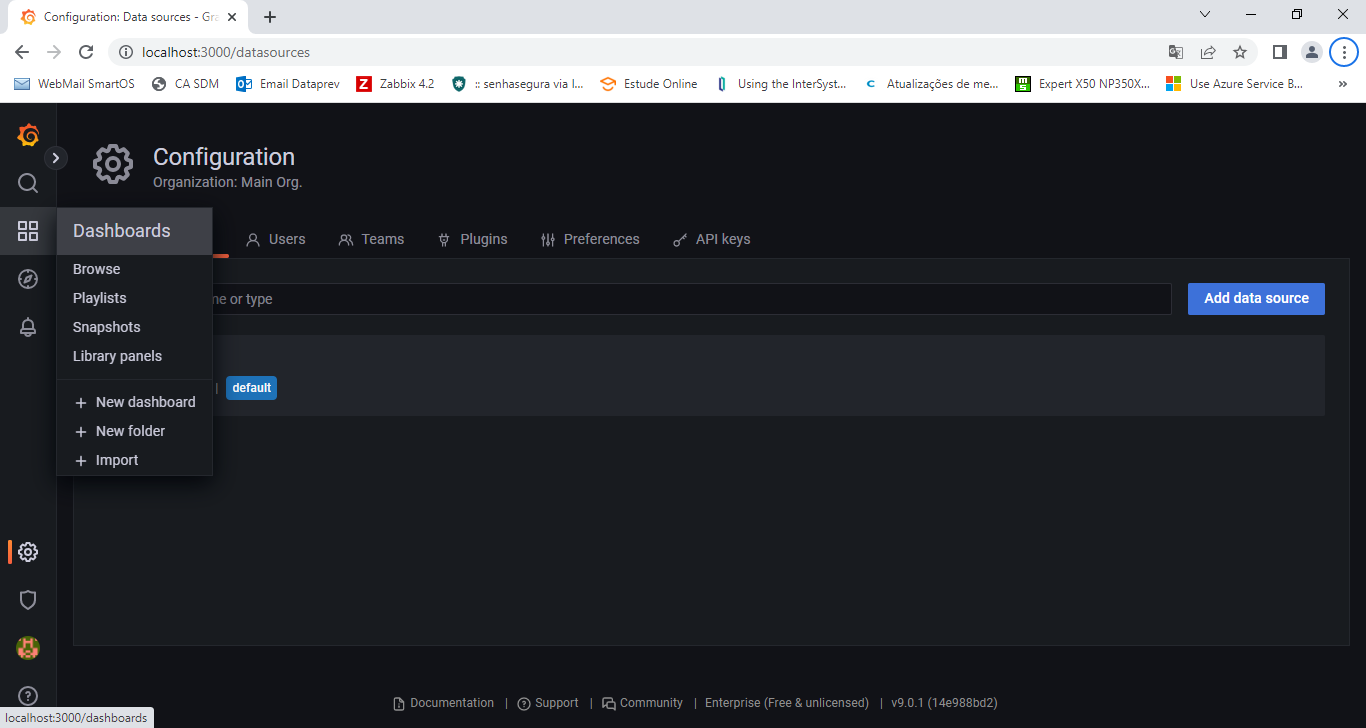The height and width of the screenshot is (728, 1366).
Task: Open the API keys tab
Action: (711, 239)
